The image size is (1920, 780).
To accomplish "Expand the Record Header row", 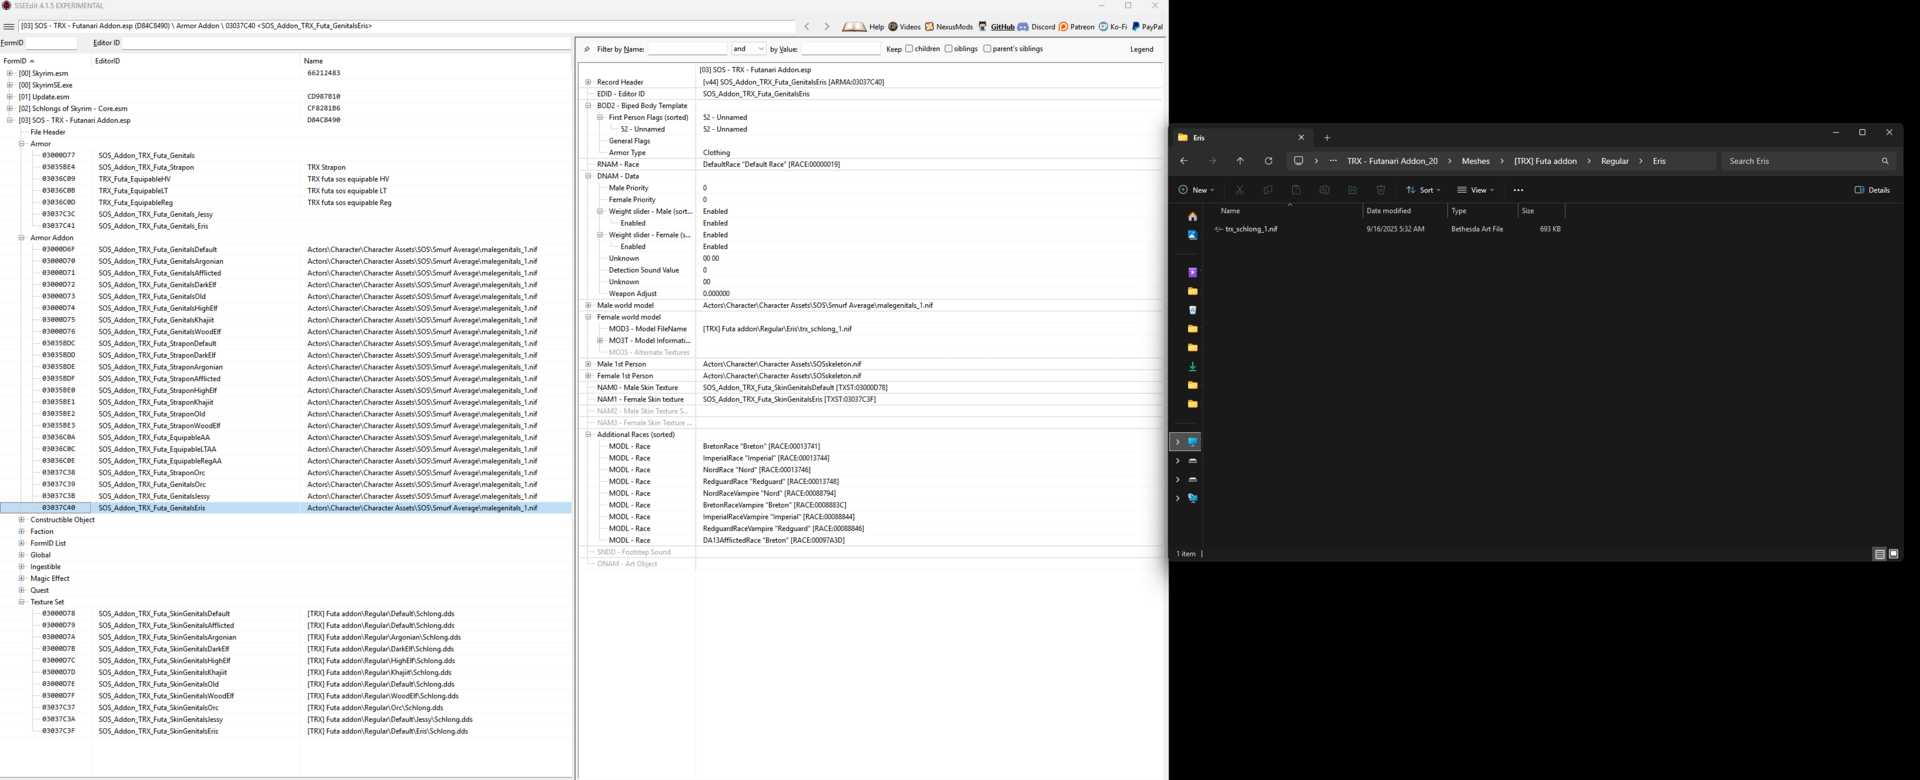I will pos(588,82).
